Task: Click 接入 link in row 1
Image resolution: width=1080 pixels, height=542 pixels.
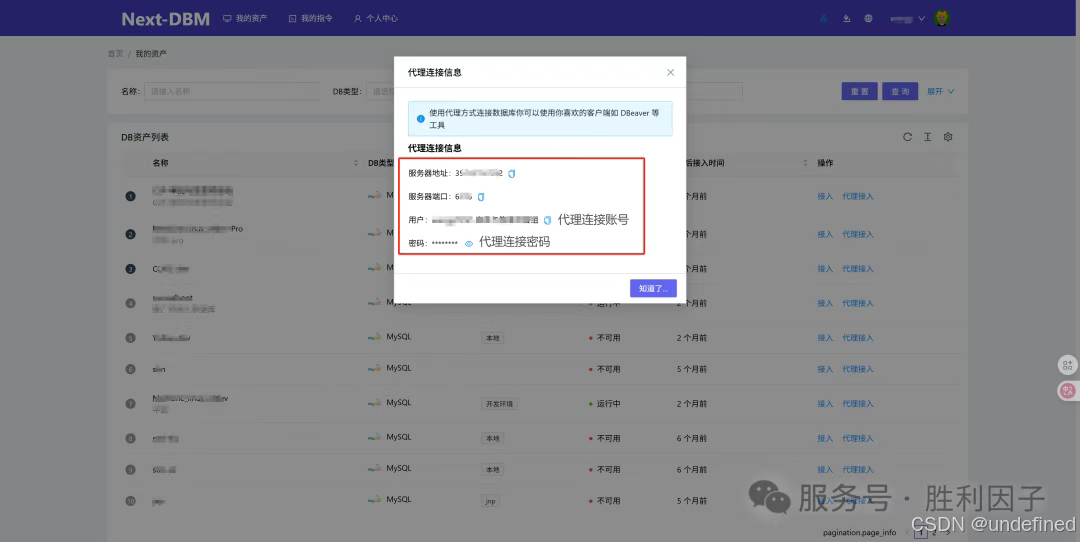Action: 825,196
